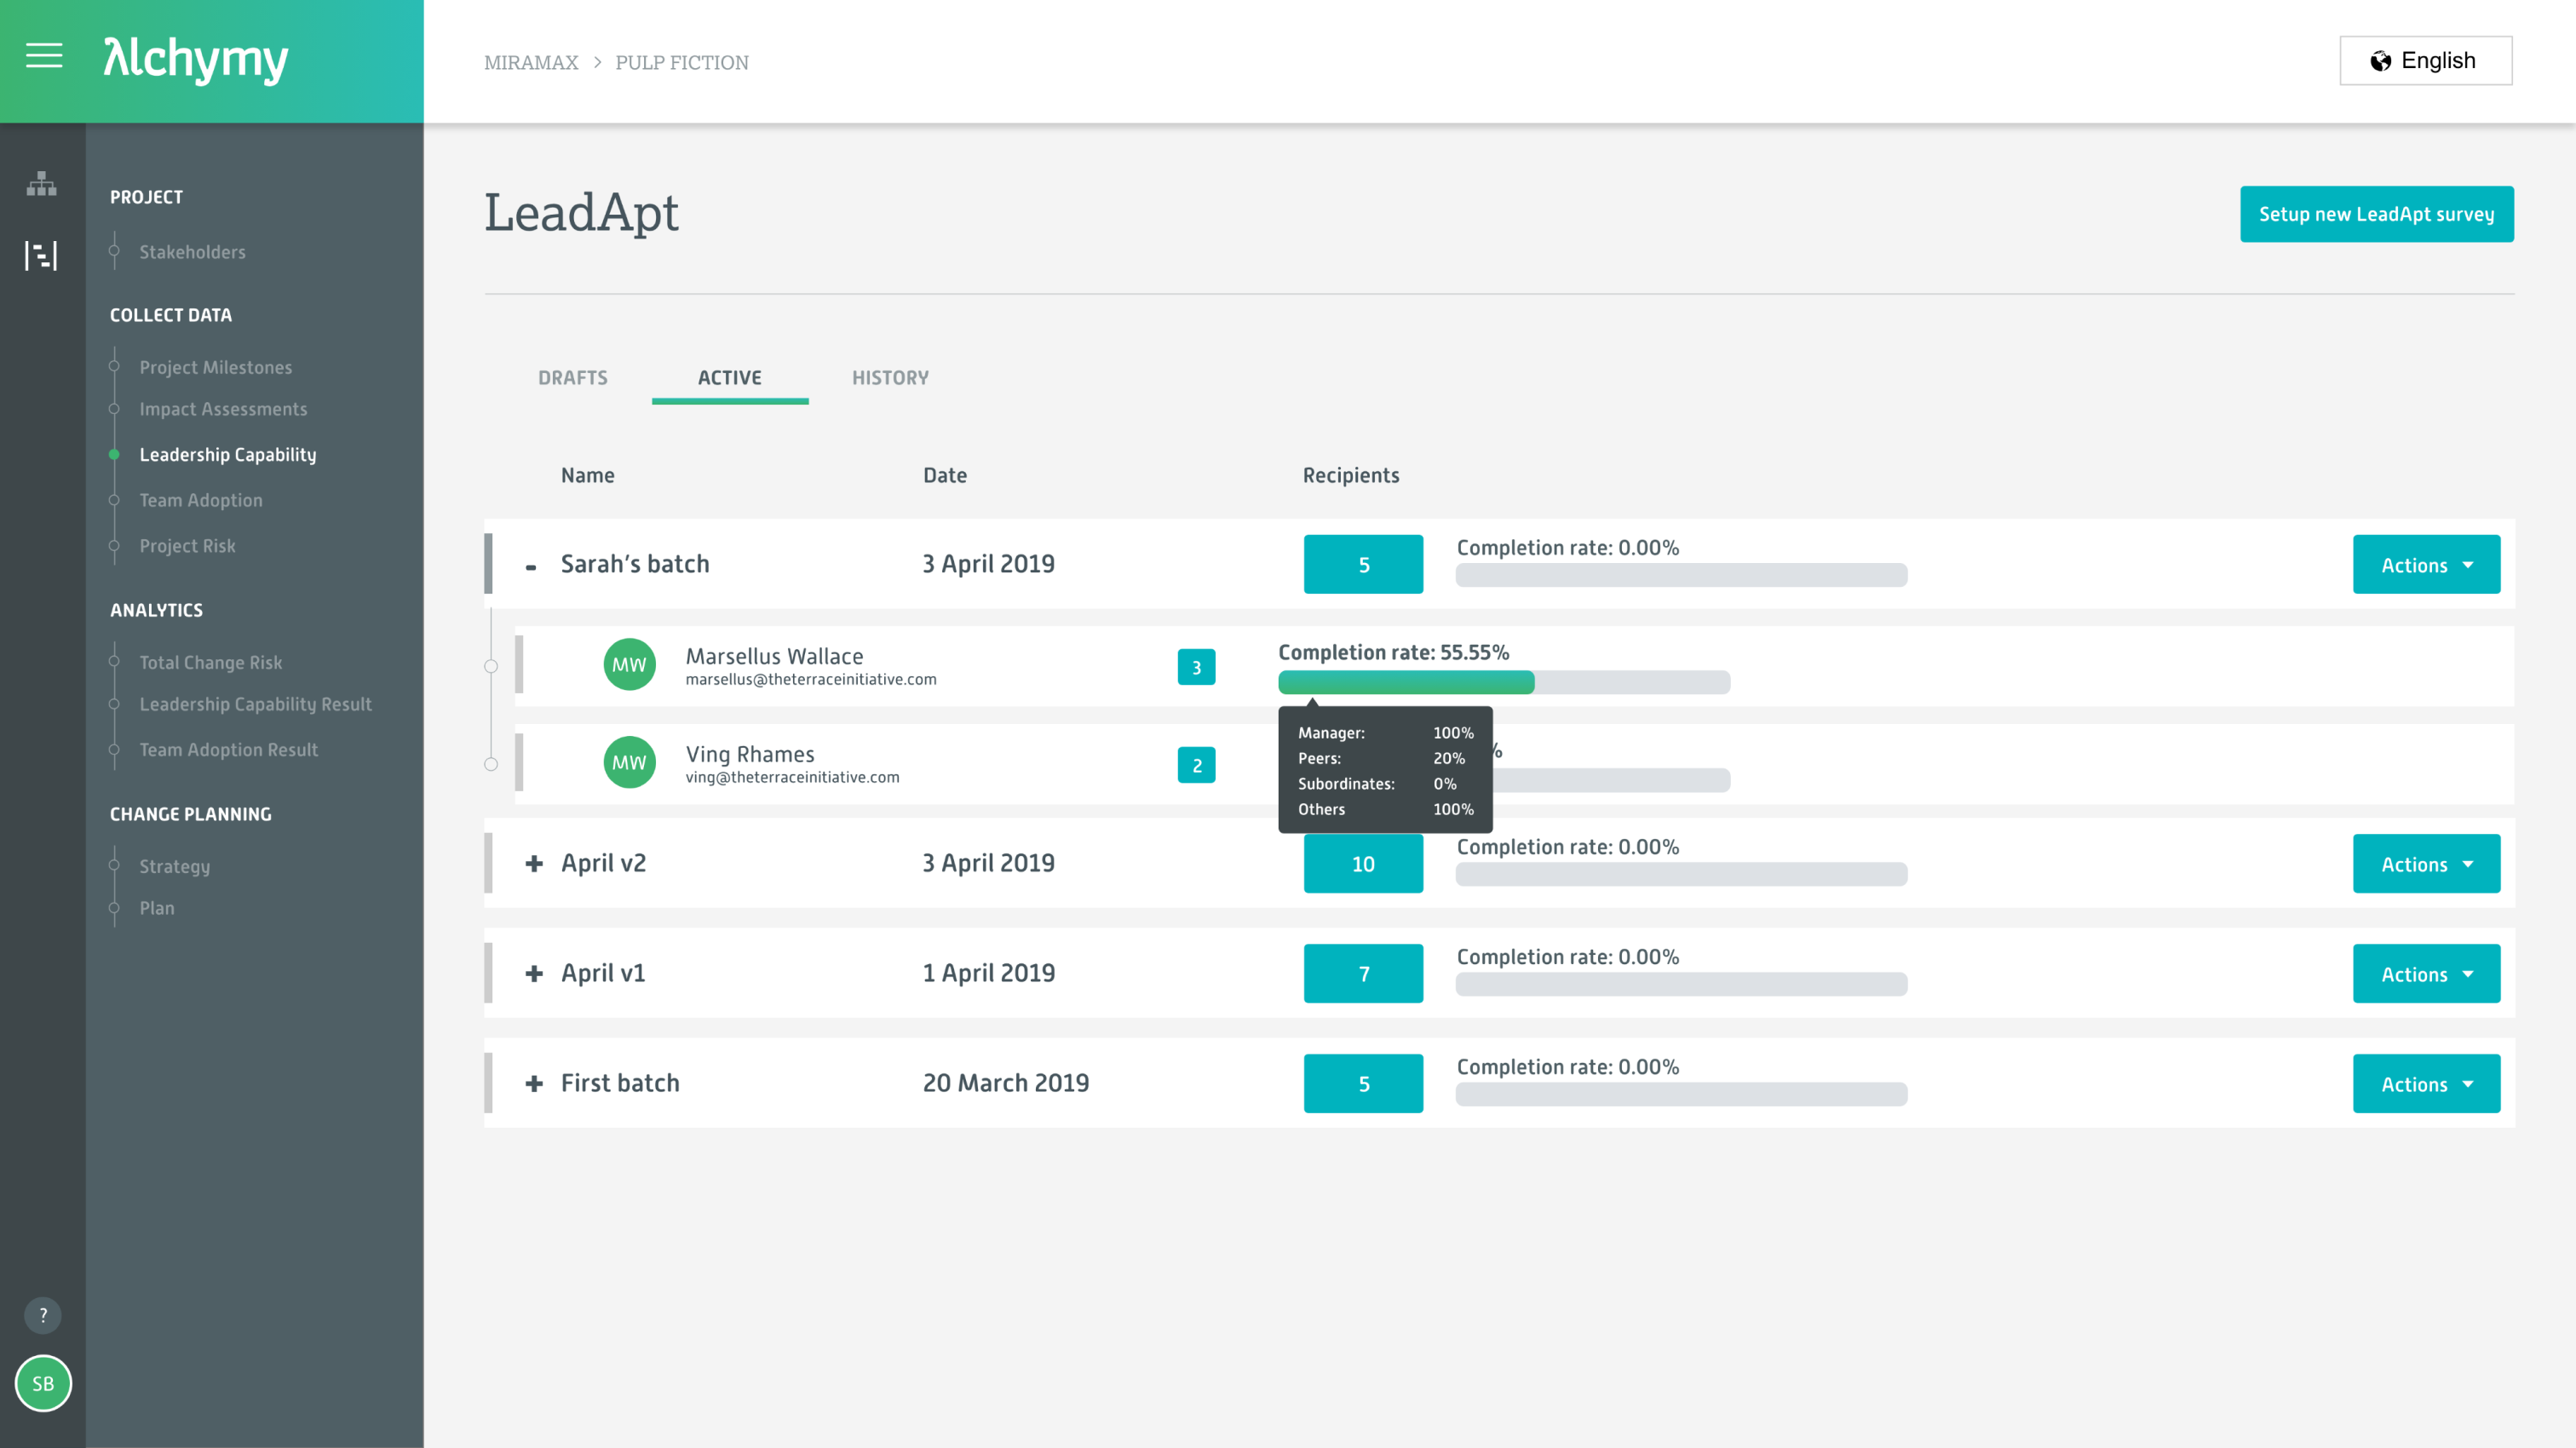Click the recipients badge showing 10 for April v2
Viewport: 2576px width, 1448px height.
[x=1363, y=863]
